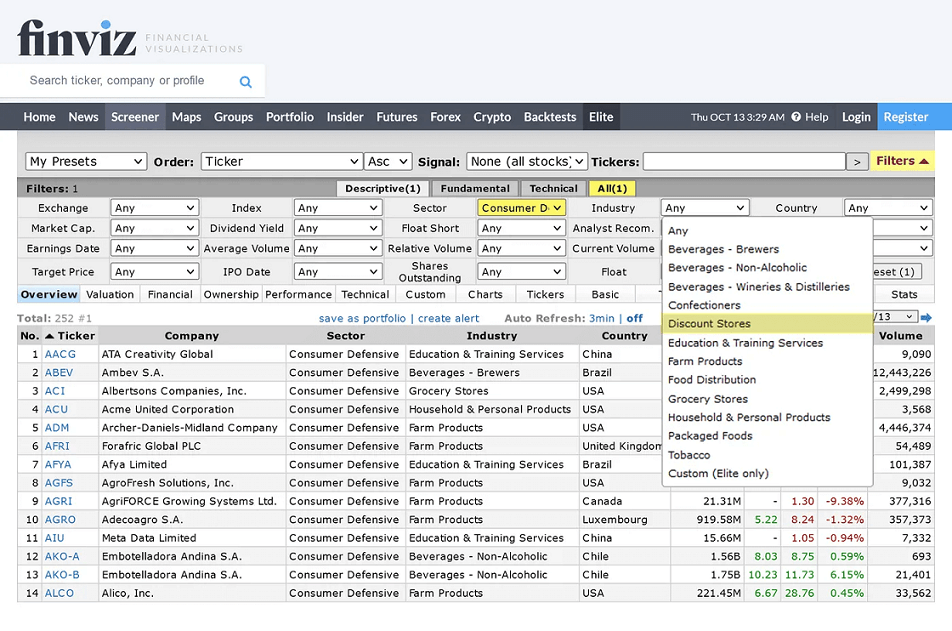Image resolution: width=952 pixels, height=631 pixels.
Task: Click into the Tickers input field
Action: 743,161
